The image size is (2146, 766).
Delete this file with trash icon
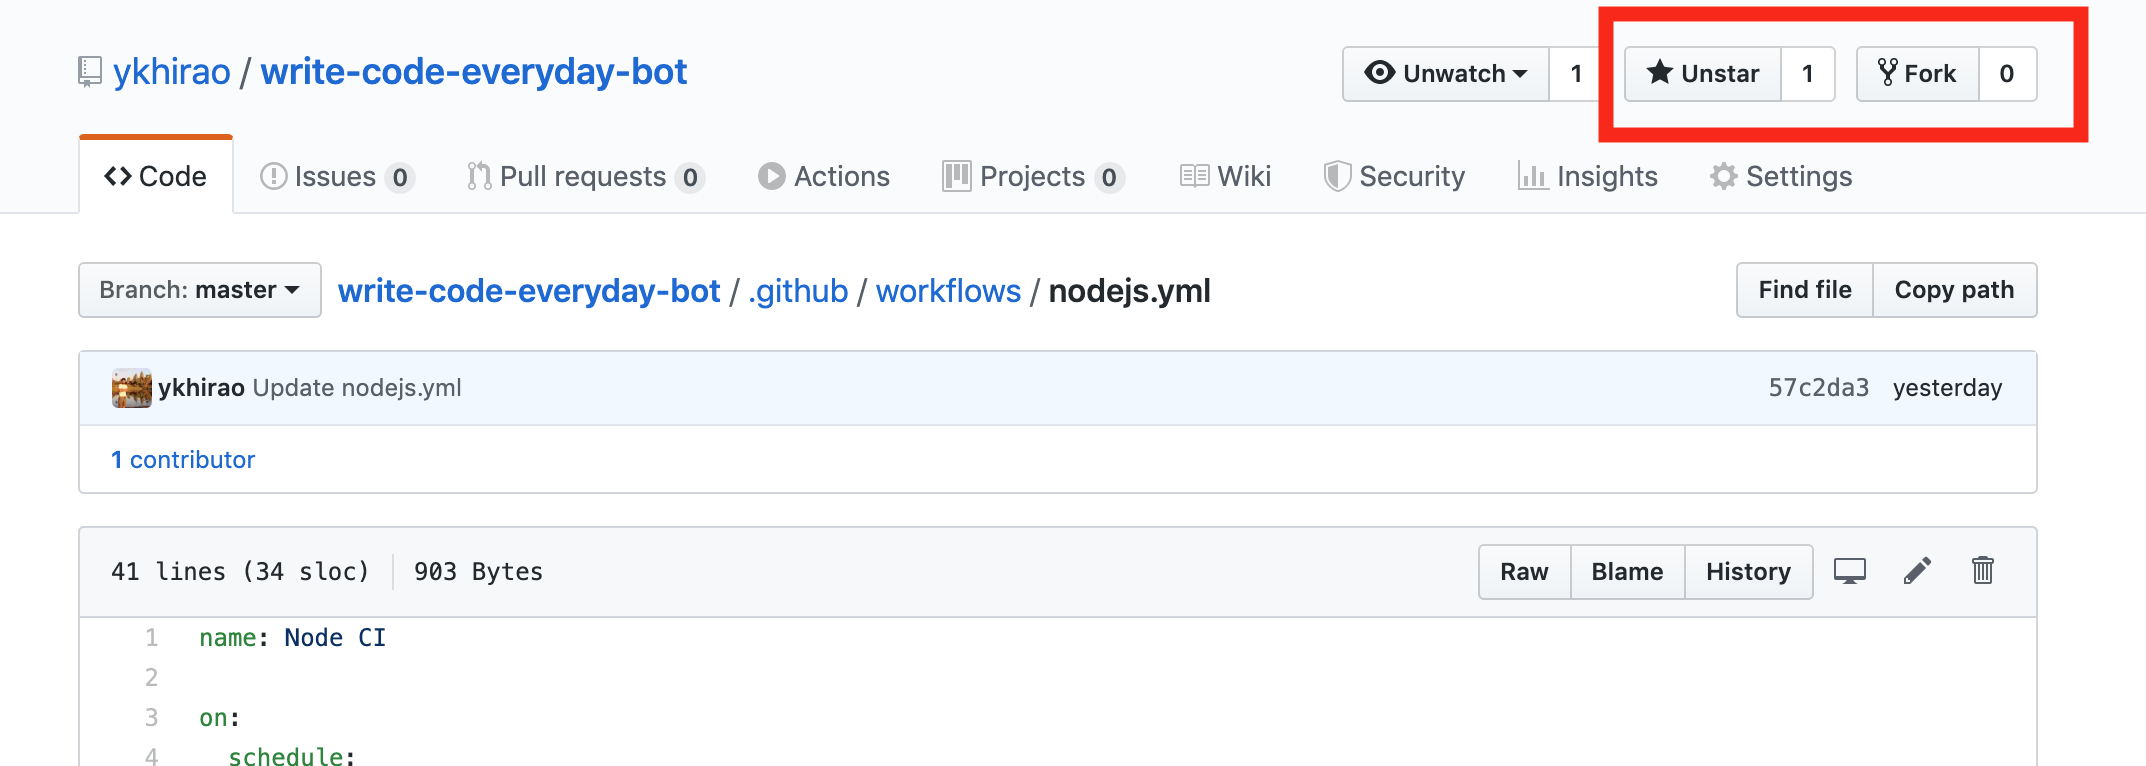click(1982, 570)
